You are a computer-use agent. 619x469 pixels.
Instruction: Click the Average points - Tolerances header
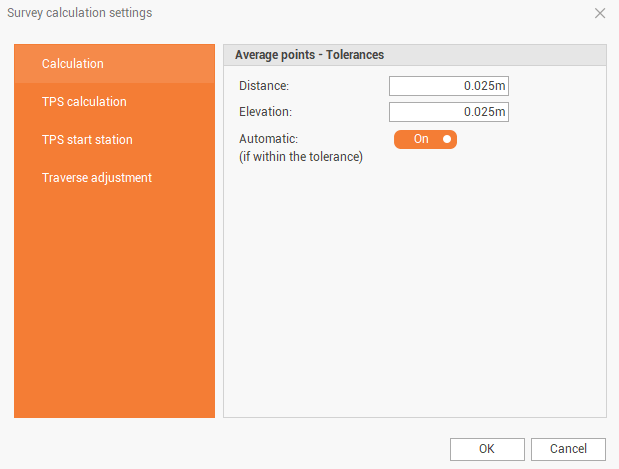point(310,55)
